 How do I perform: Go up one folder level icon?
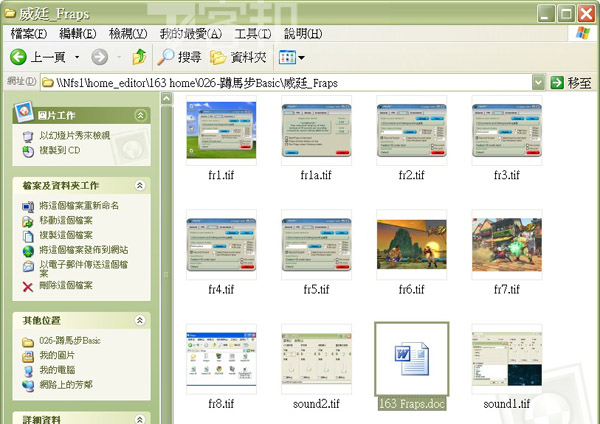139,57
